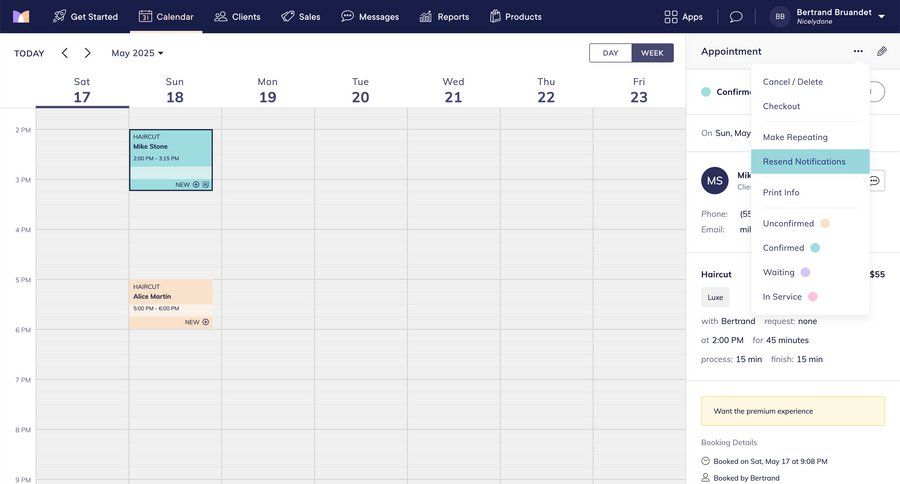Set status to Waiting
This screenshot has width=900, height=484.
(810, 272)
